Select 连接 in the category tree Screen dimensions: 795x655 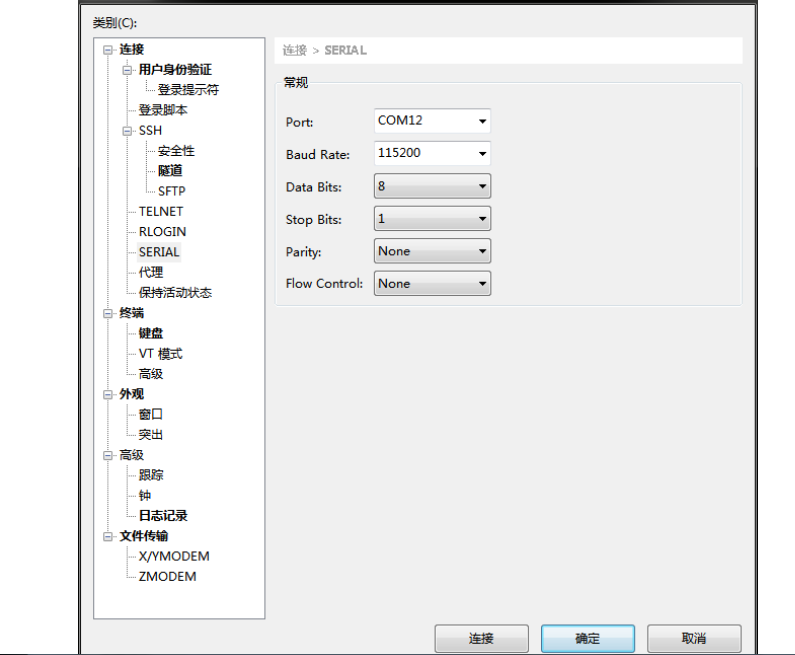click(x=132, y=50)
